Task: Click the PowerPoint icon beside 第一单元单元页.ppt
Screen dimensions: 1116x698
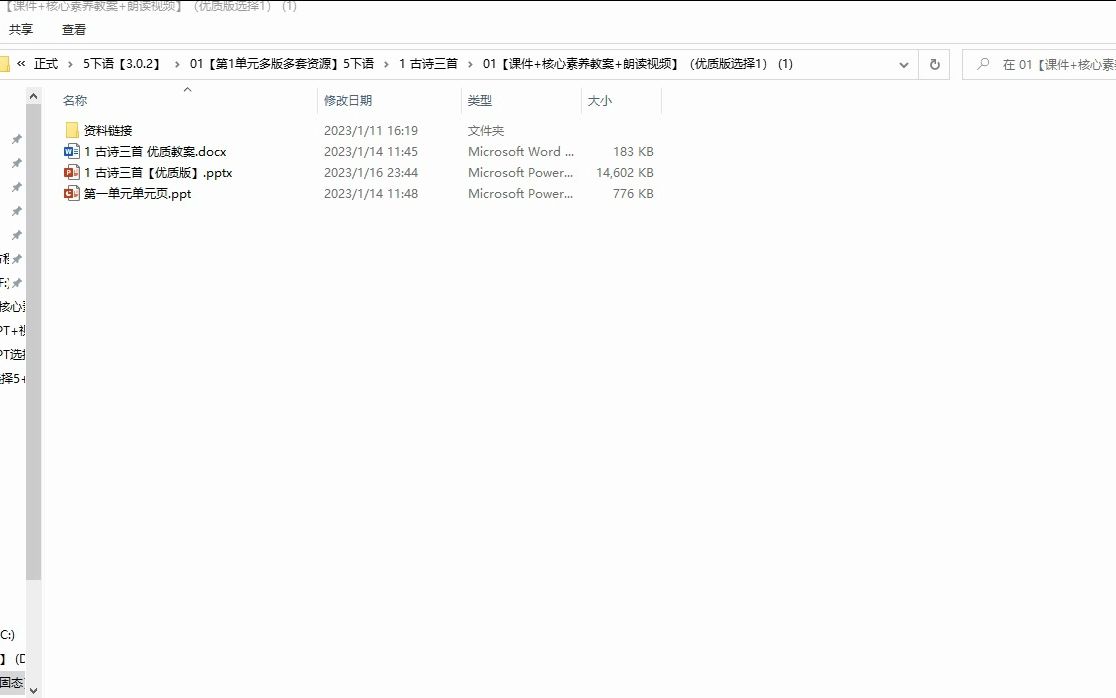Action: click(70, 193)
